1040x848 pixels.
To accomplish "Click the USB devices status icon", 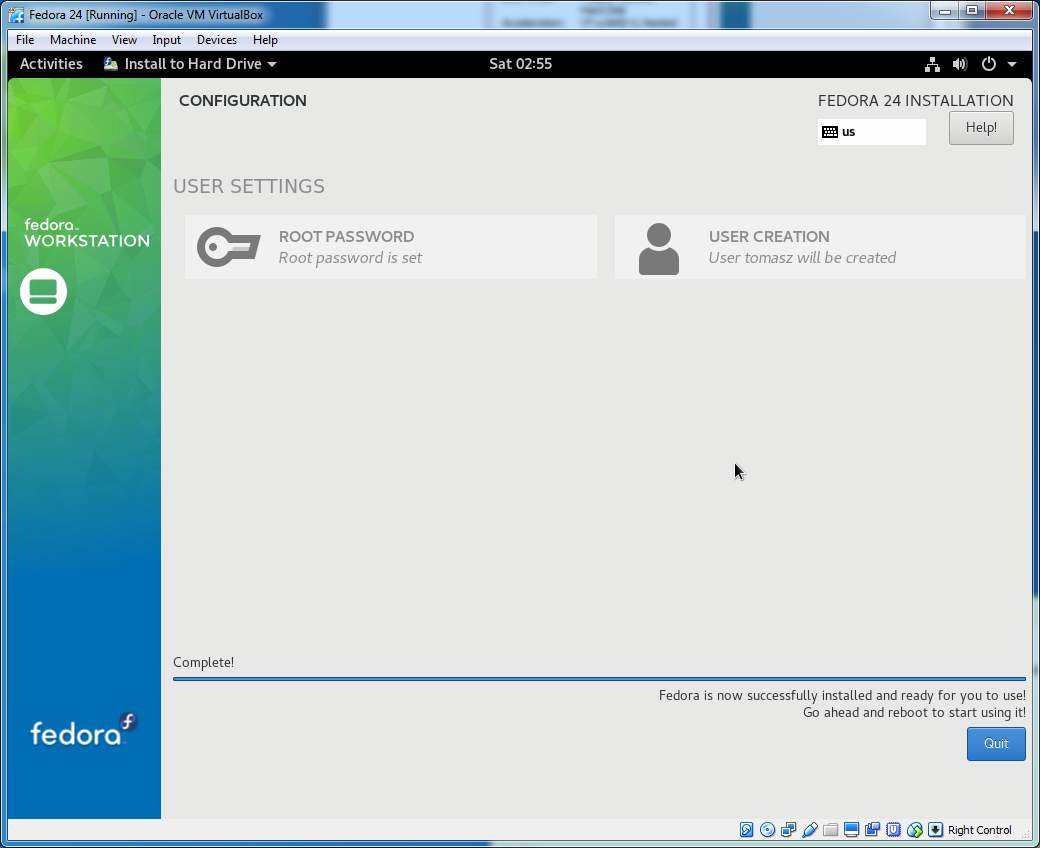I will click(x=810, y=829).
